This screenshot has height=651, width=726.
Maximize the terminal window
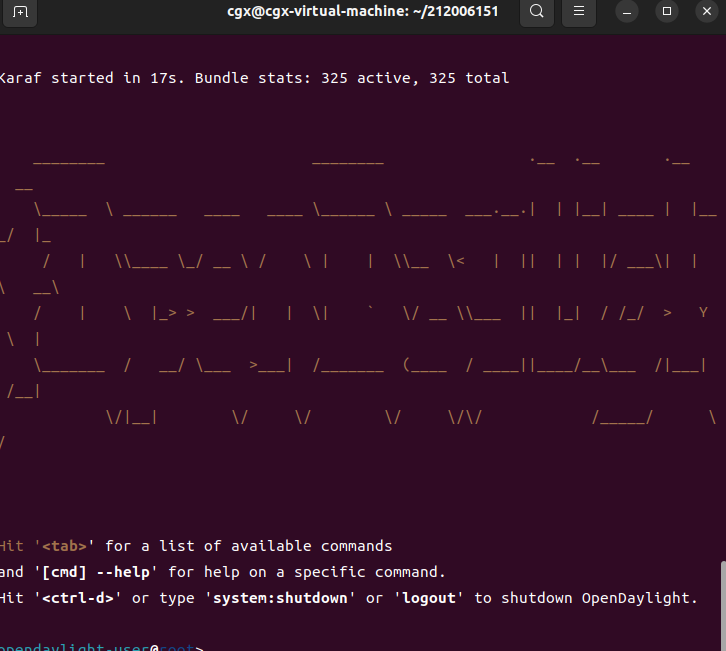[x=667, y=12]
